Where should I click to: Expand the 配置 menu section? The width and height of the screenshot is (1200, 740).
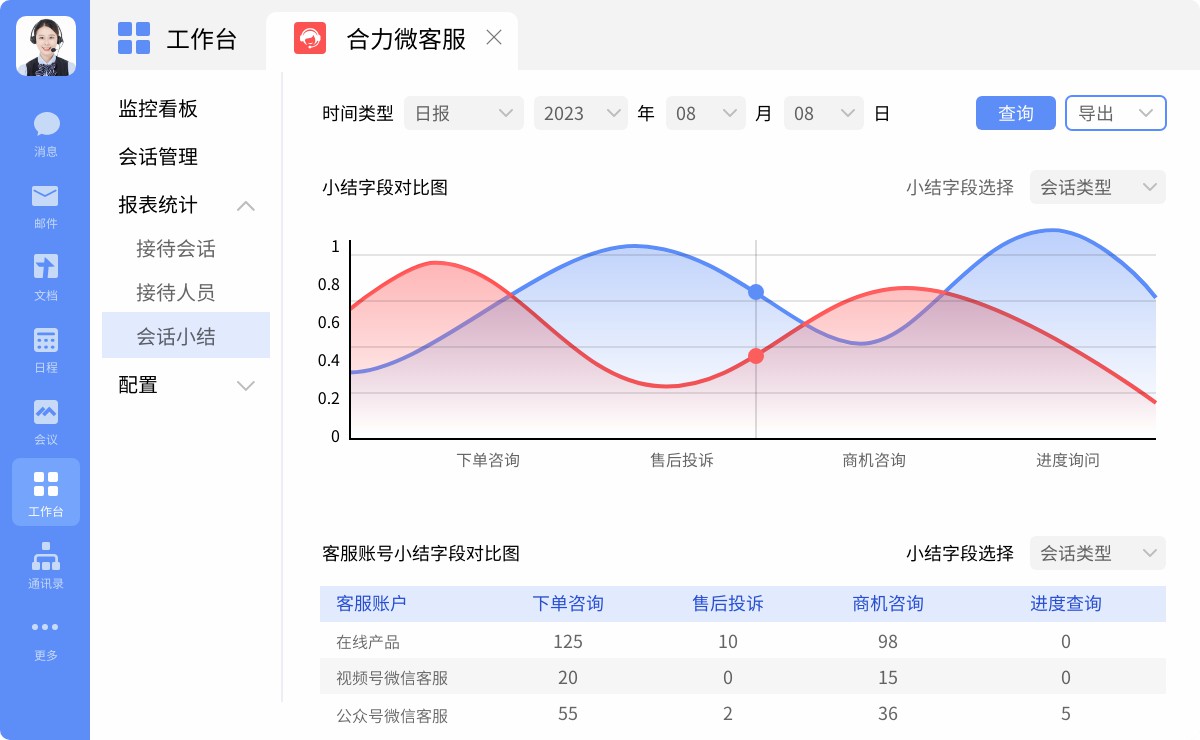coord(245,386)
